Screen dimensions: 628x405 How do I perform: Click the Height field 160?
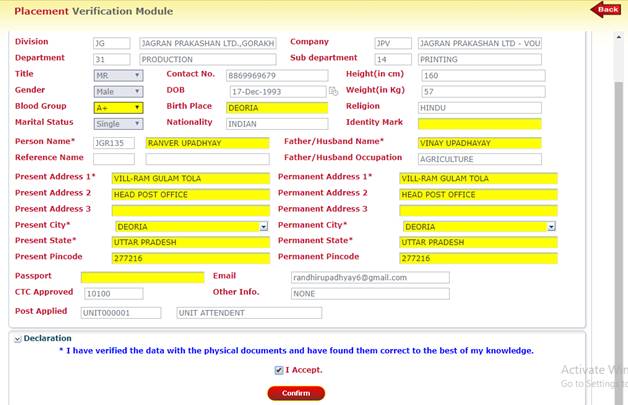pyautogui.click(x=483, y=75)
